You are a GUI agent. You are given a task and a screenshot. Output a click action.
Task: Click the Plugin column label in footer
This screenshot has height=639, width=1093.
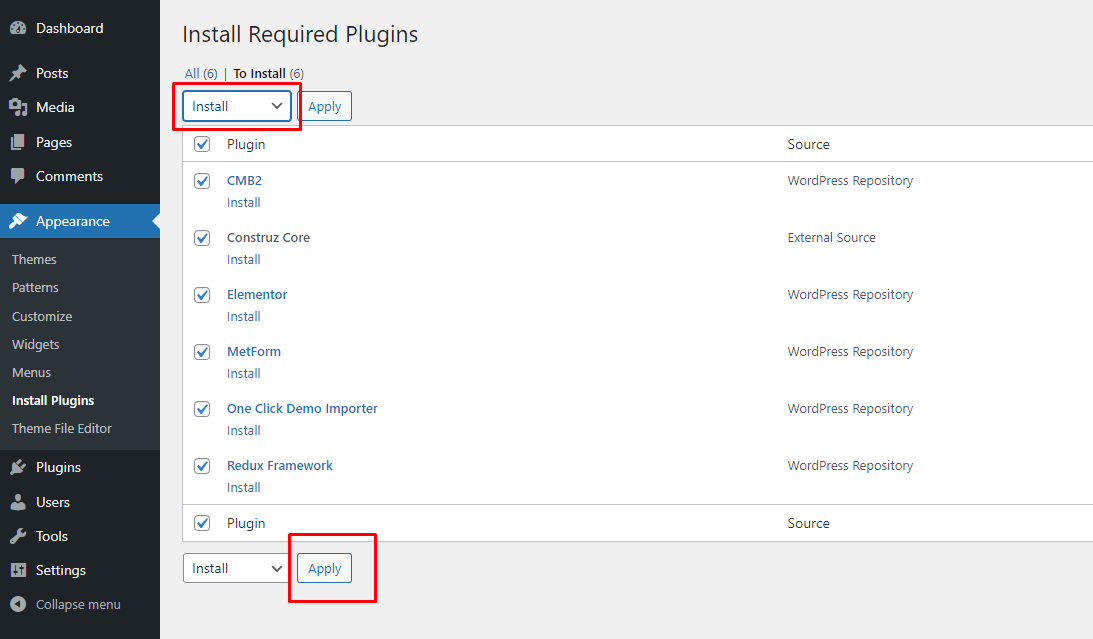(x=246, y=523)
